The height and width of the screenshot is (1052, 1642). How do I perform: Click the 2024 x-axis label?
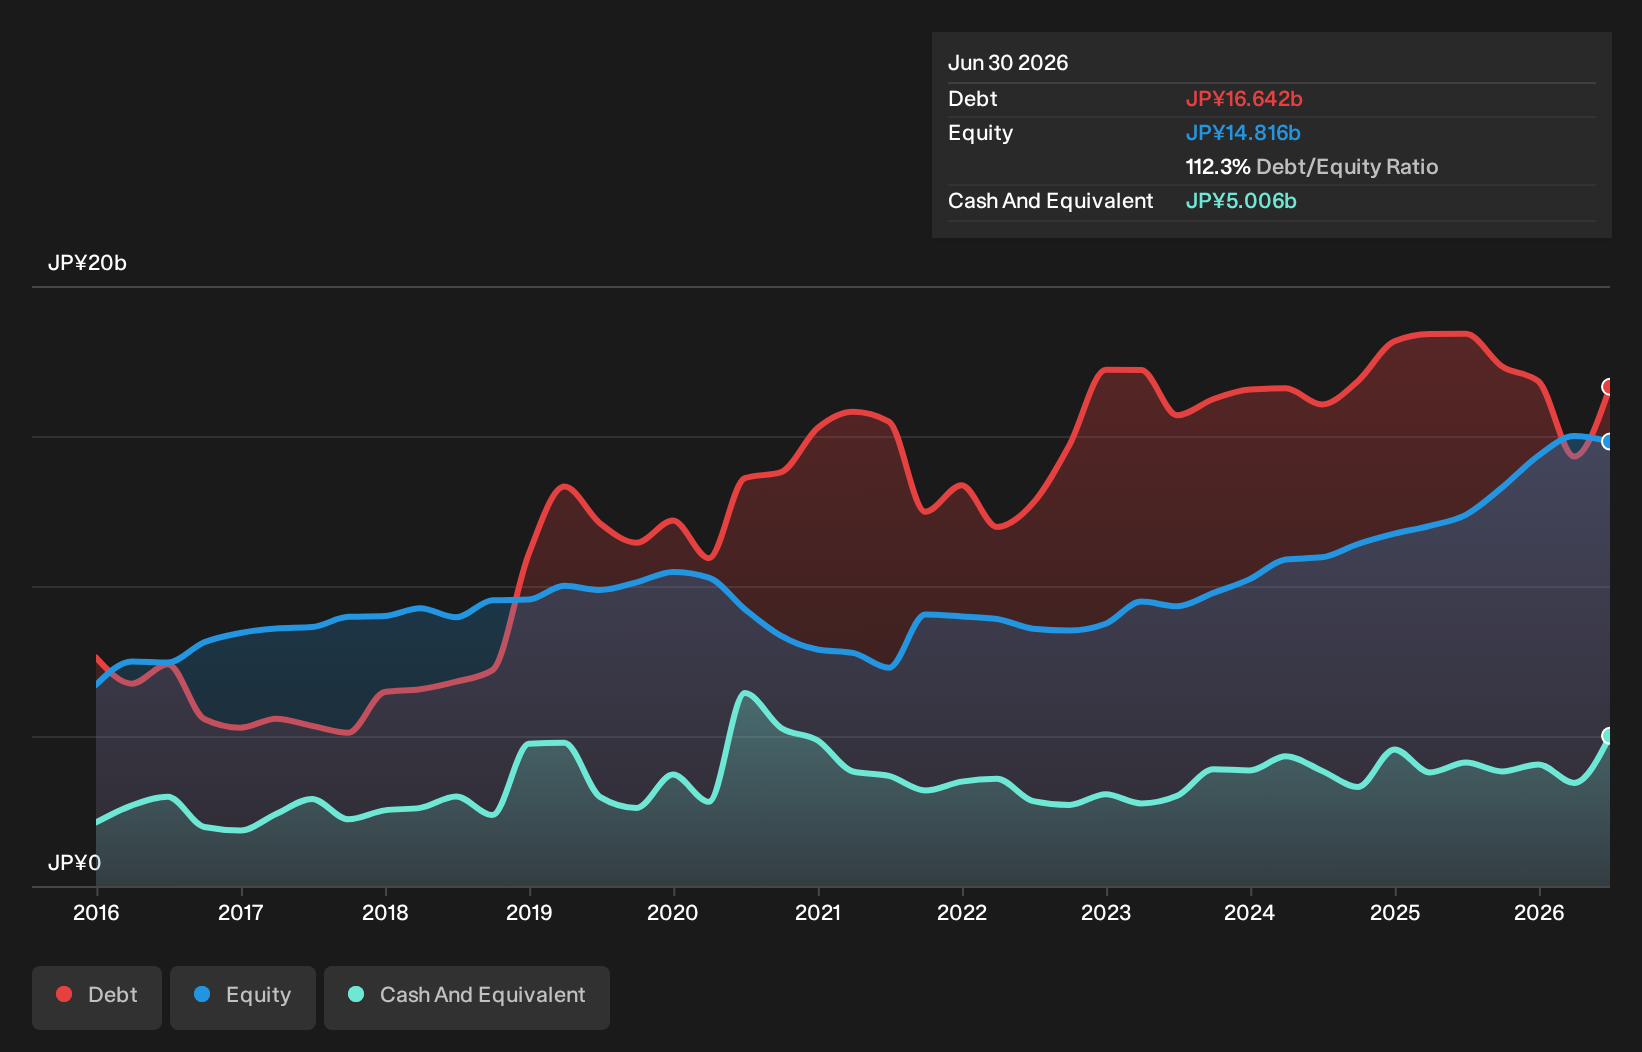1250,913
